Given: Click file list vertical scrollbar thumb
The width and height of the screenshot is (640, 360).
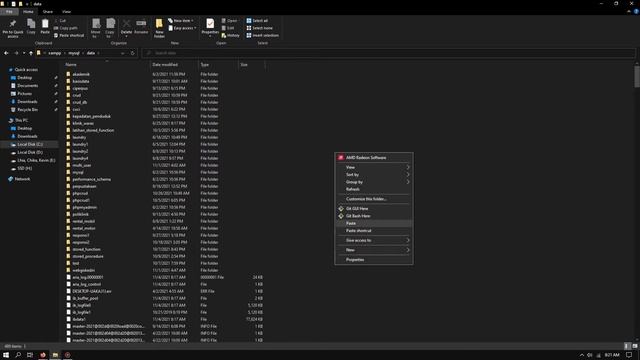Looking at the screenshot, I should coord(637,76).
